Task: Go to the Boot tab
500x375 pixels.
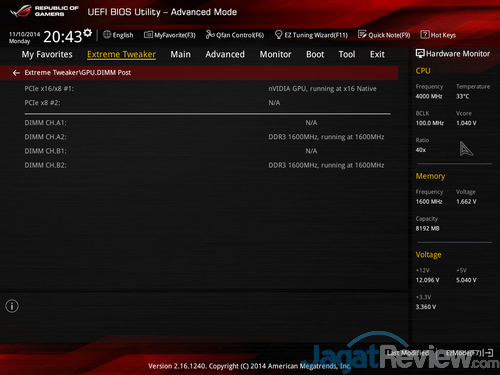Action: (315, 54)
